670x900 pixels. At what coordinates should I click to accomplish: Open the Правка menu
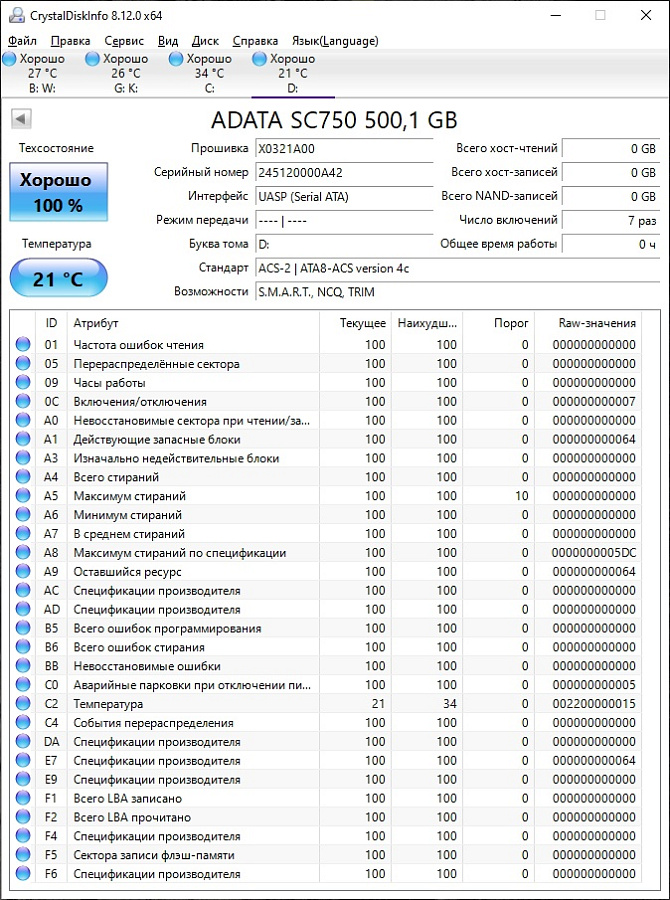click(70, 41)
